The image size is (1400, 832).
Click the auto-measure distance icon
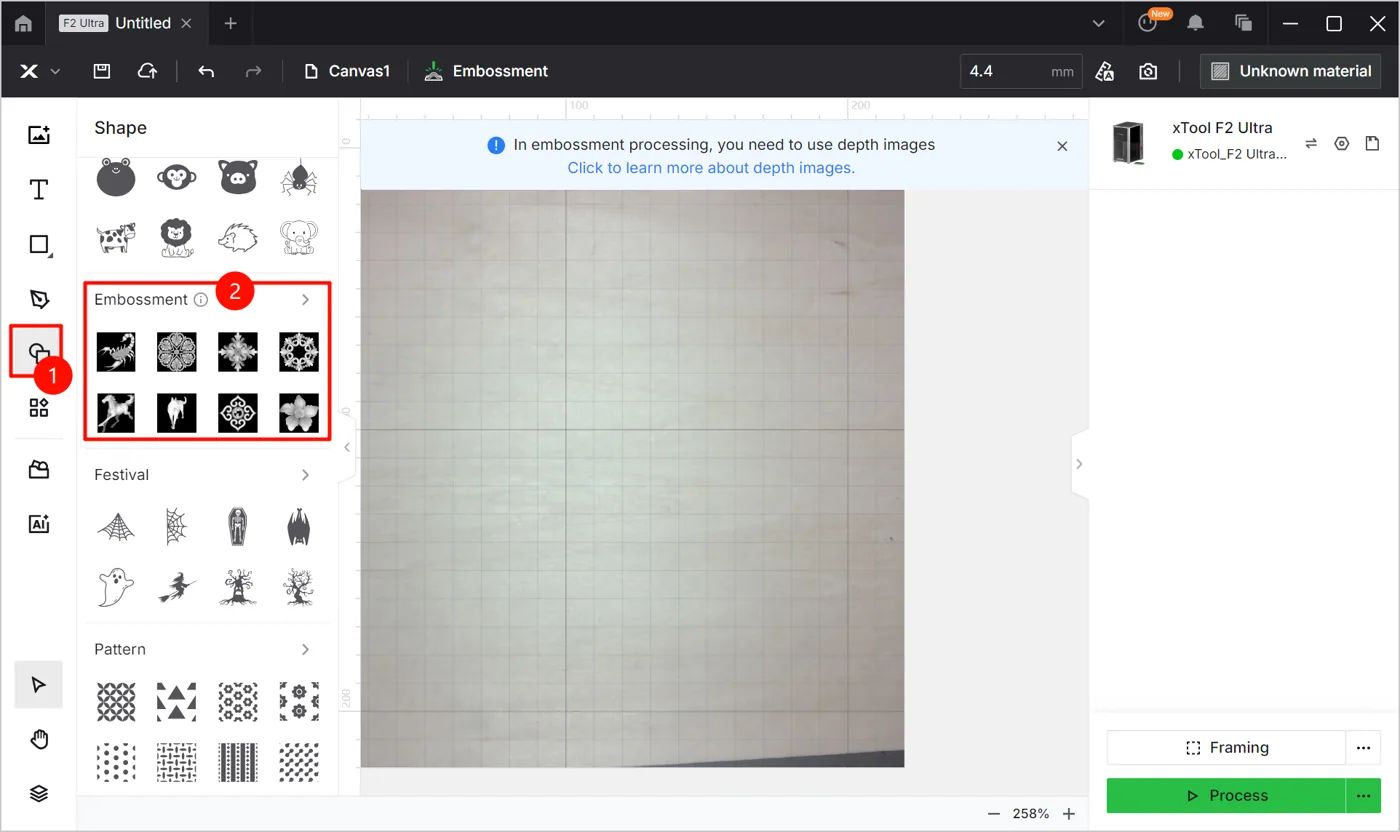(x=1105, y=71)
